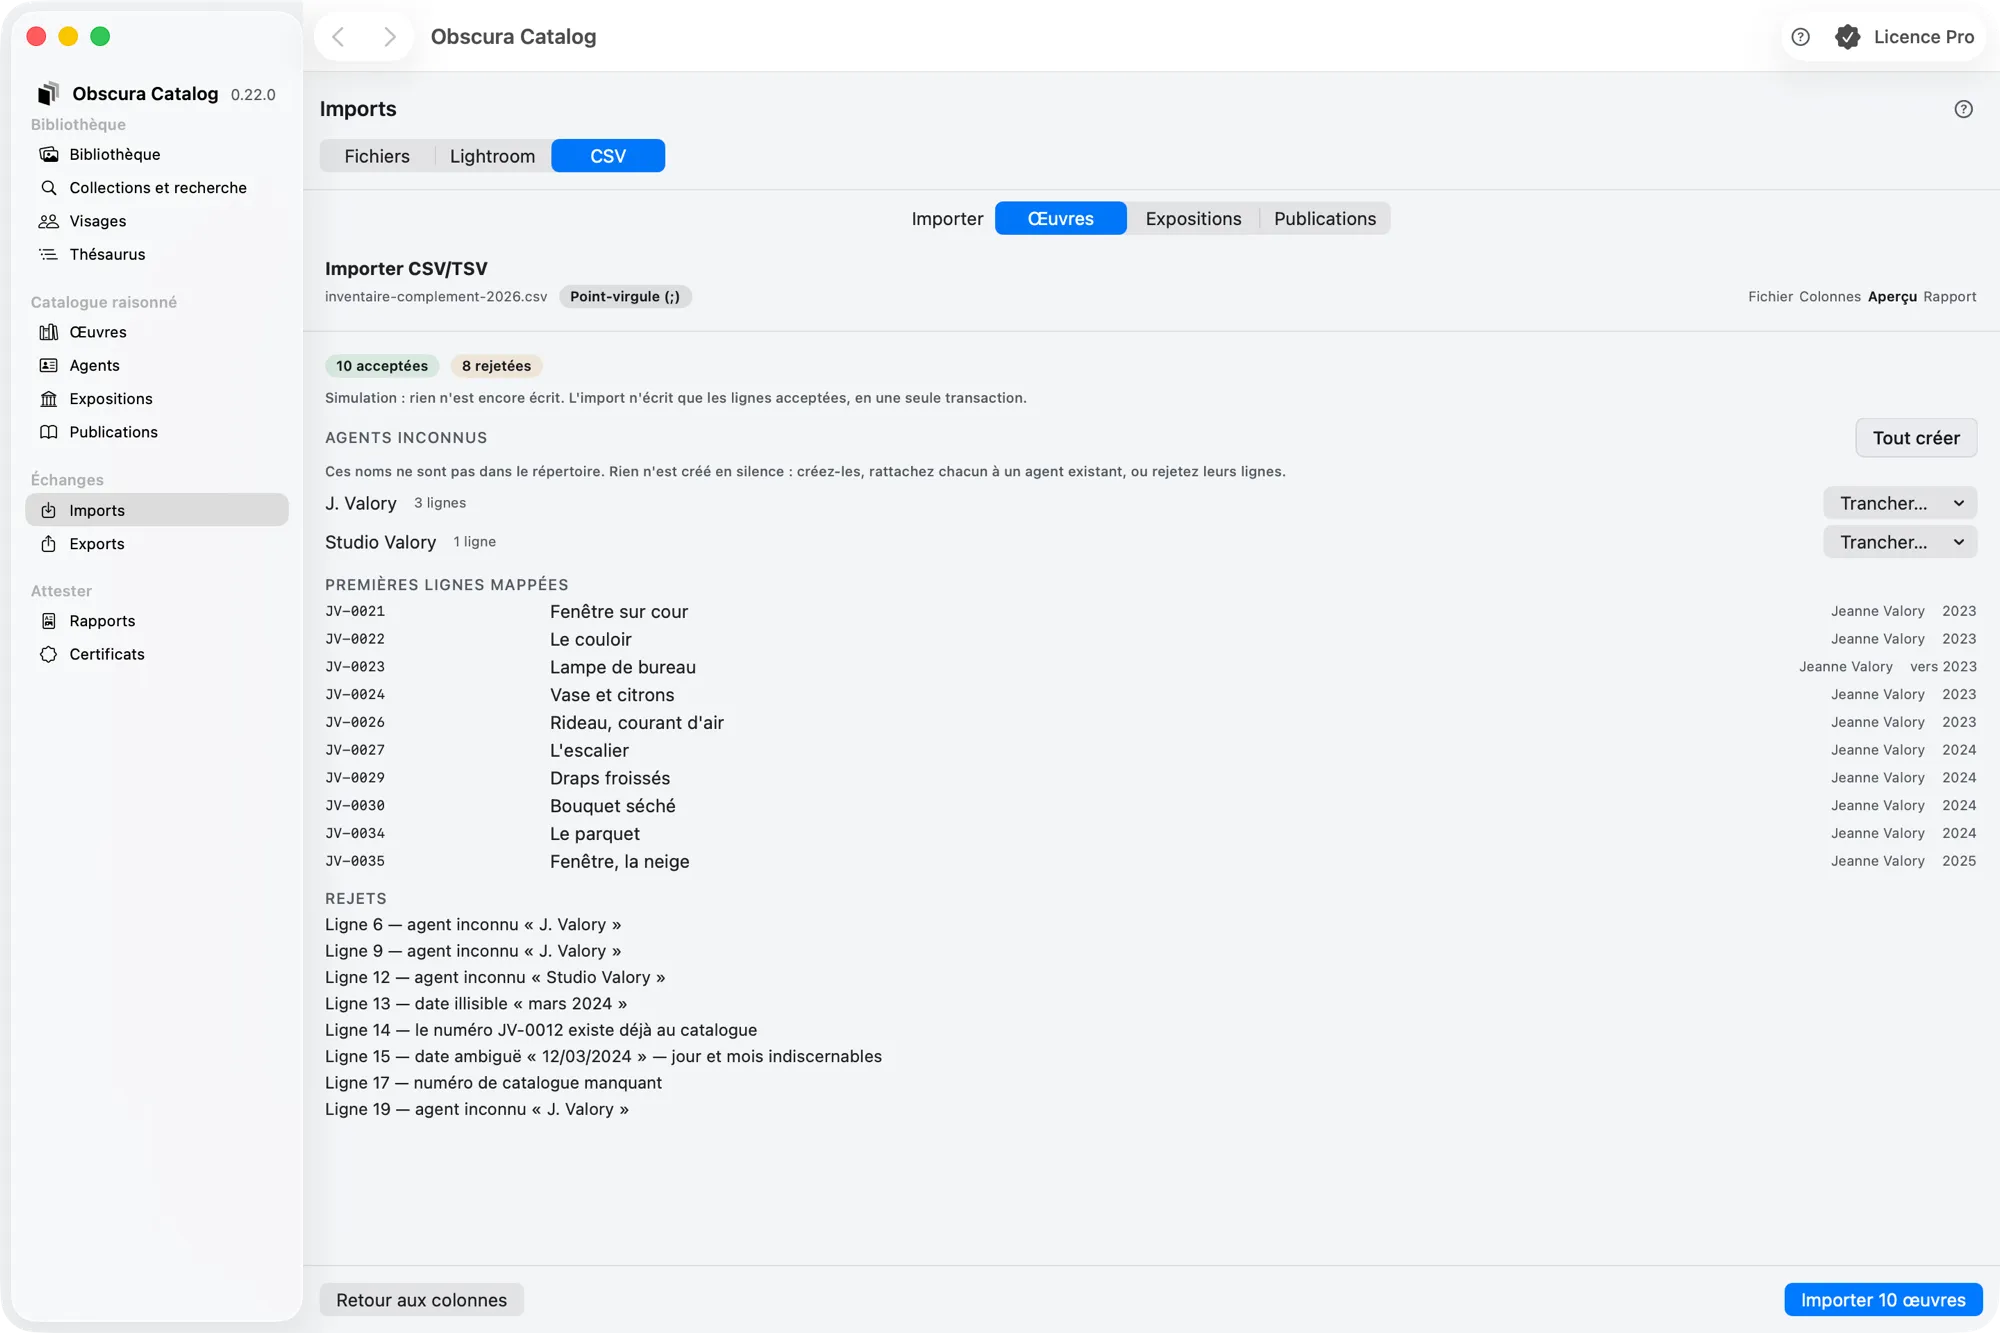Click the Tout créer button

(1916, 438)
